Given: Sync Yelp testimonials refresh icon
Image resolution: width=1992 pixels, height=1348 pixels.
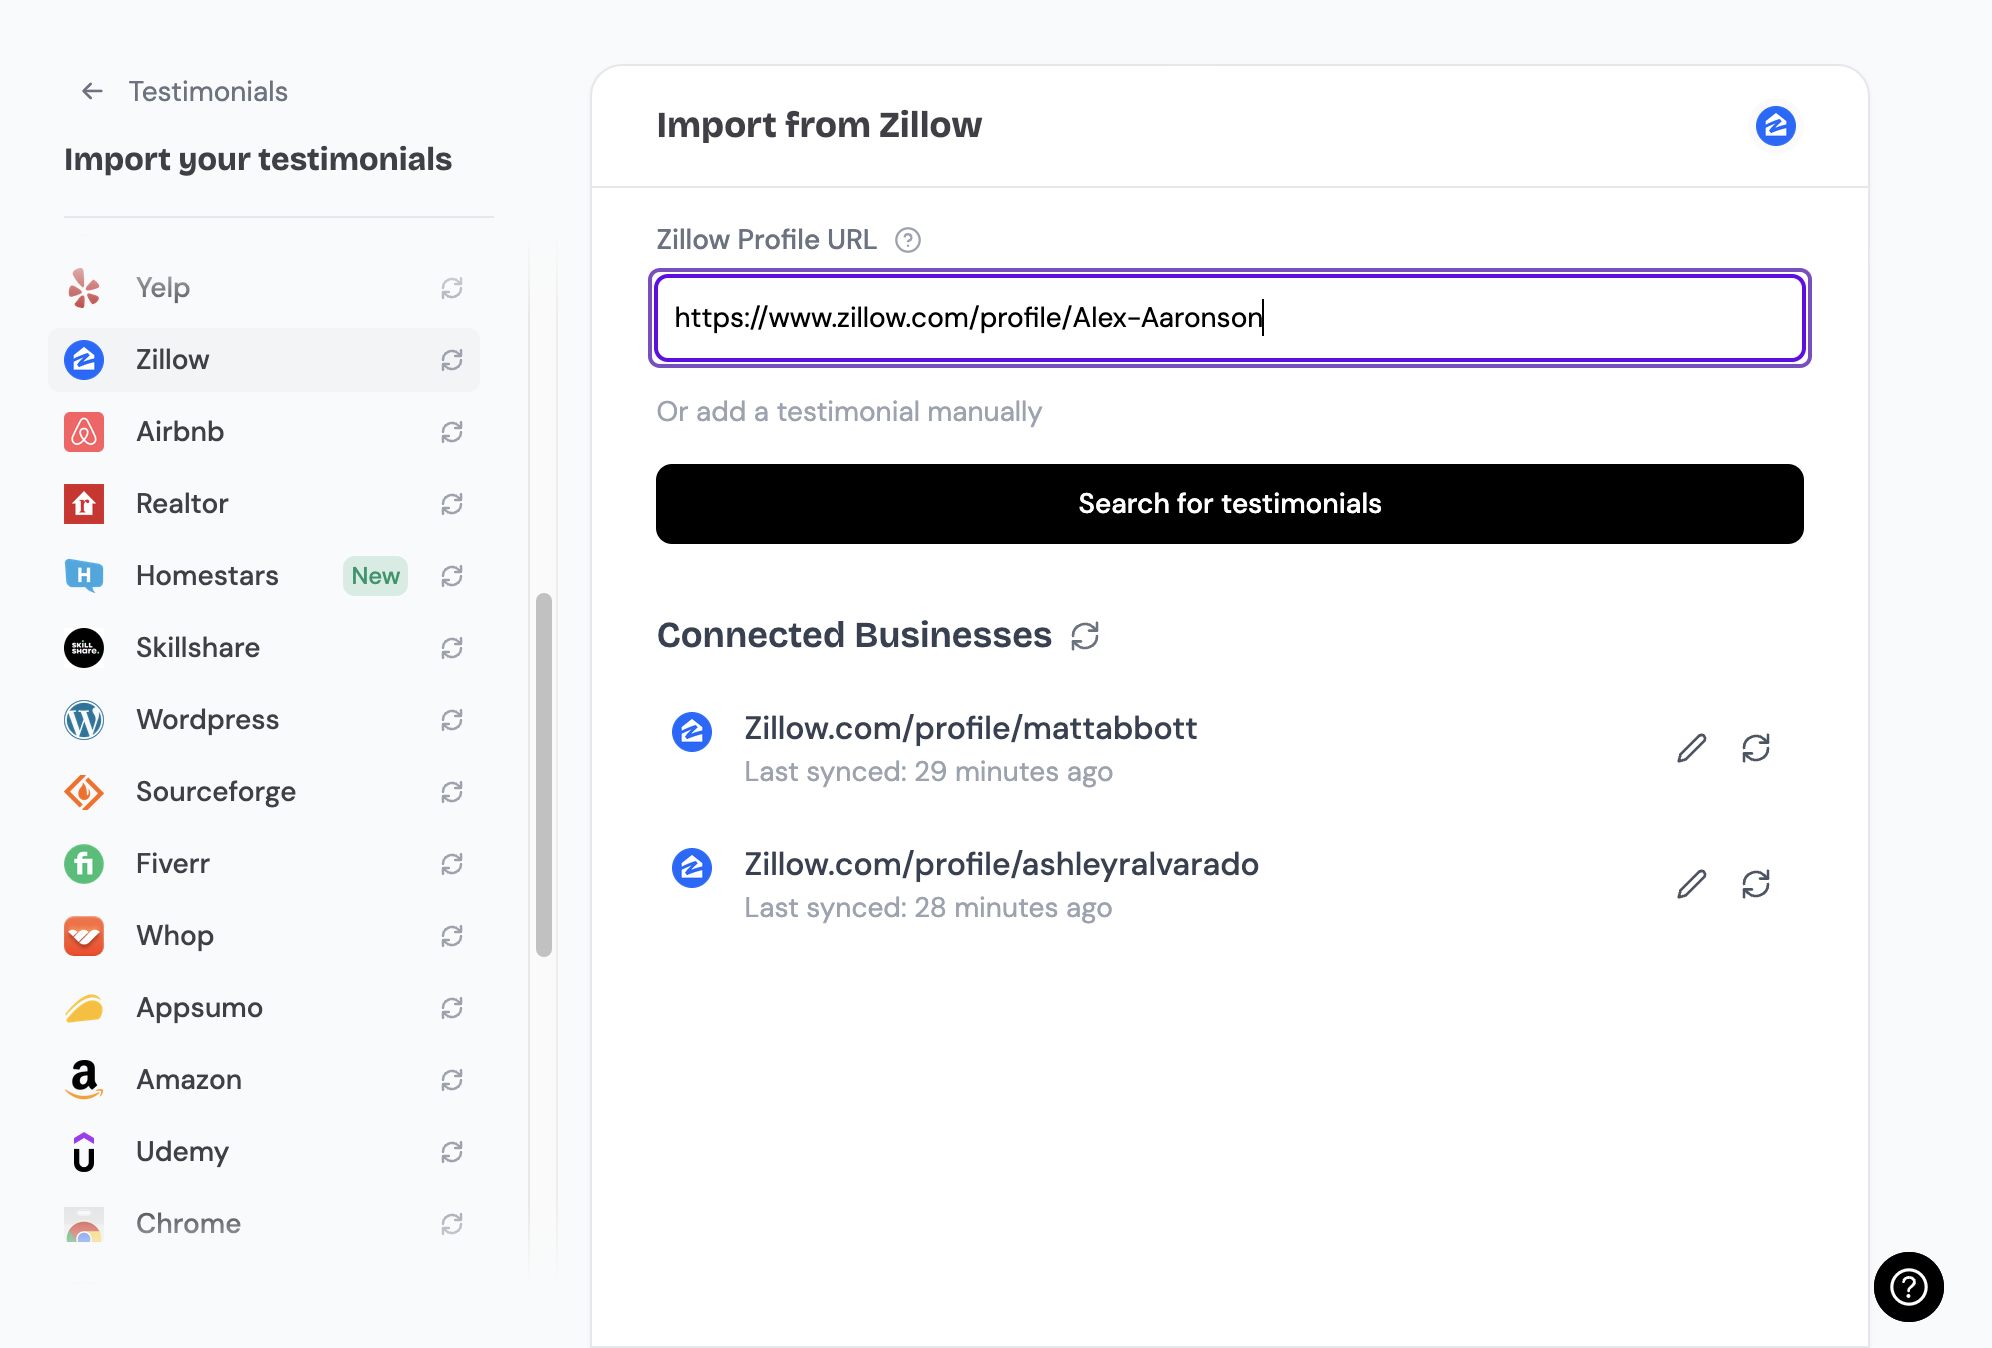Looking at the screenshot, I should click(x=452, y=288).
